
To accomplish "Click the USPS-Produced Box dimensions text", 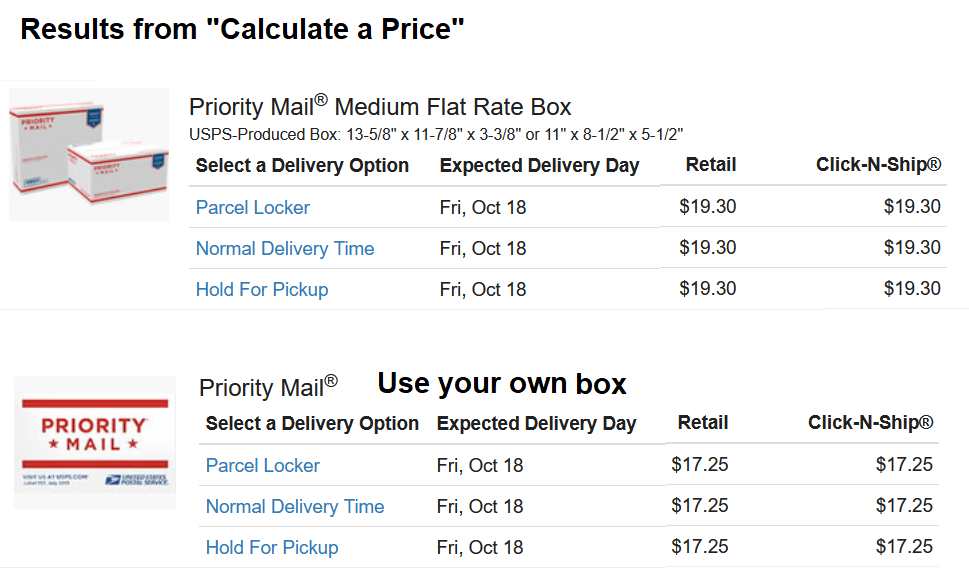I will 436,134.
